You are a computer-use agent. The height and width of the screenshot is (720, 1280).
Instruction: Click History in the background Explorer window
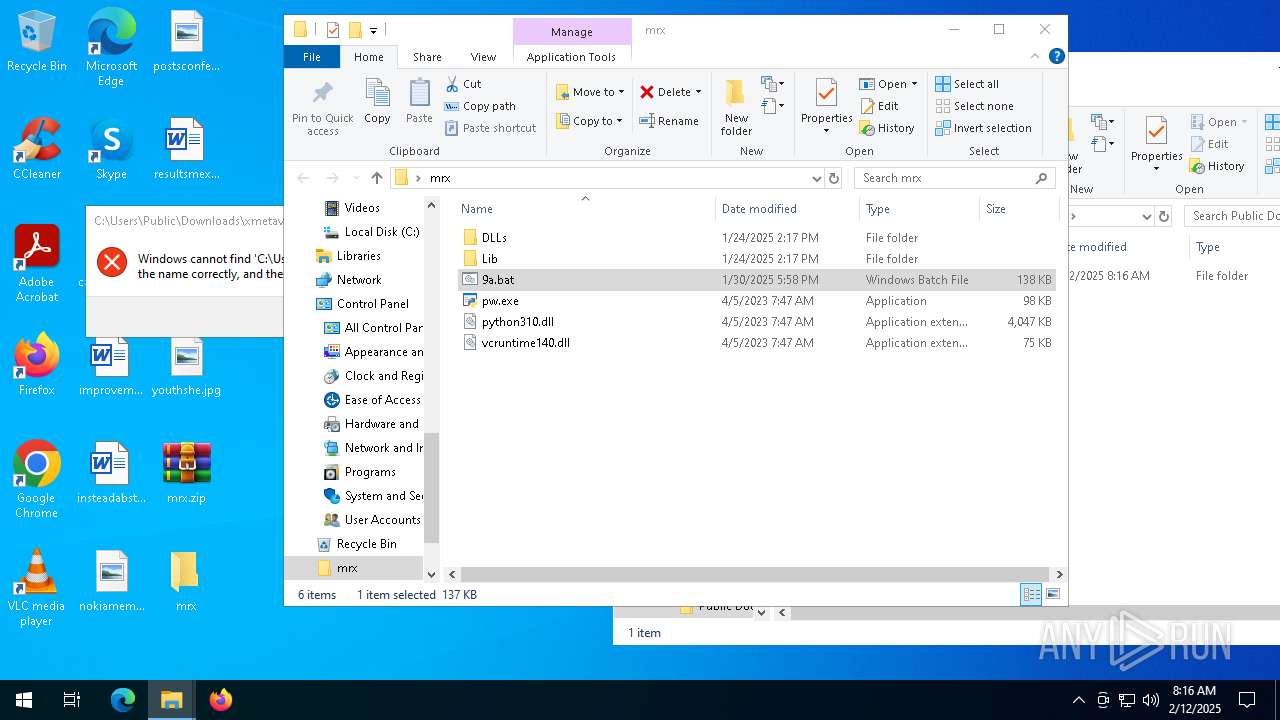(x=1217, y=166)
